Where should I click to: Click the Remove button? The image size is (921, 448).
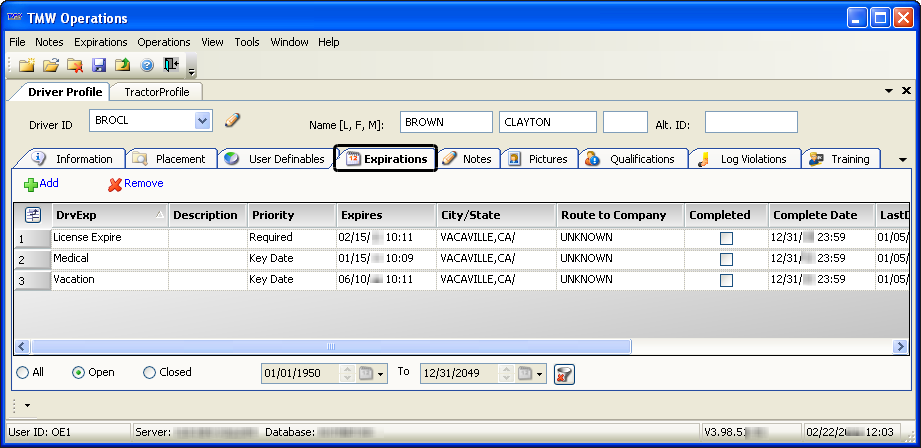135,184
